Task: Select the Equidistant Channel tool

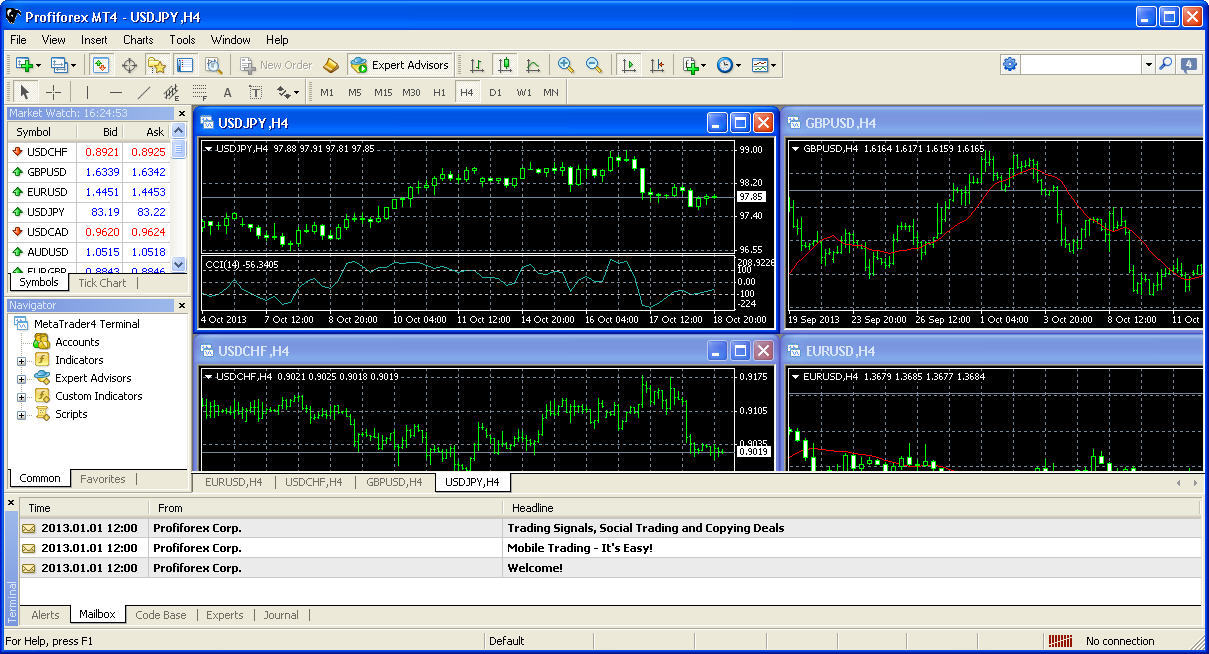Action: [x=171, y=92]
